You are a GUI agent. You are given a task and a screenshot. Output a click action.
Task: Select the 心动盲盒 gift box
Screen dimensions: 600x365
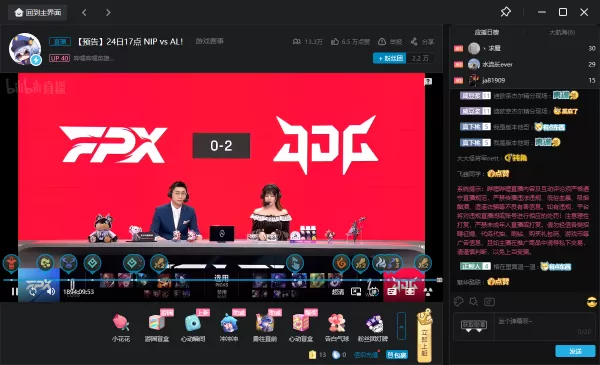[x=301, y=327]
